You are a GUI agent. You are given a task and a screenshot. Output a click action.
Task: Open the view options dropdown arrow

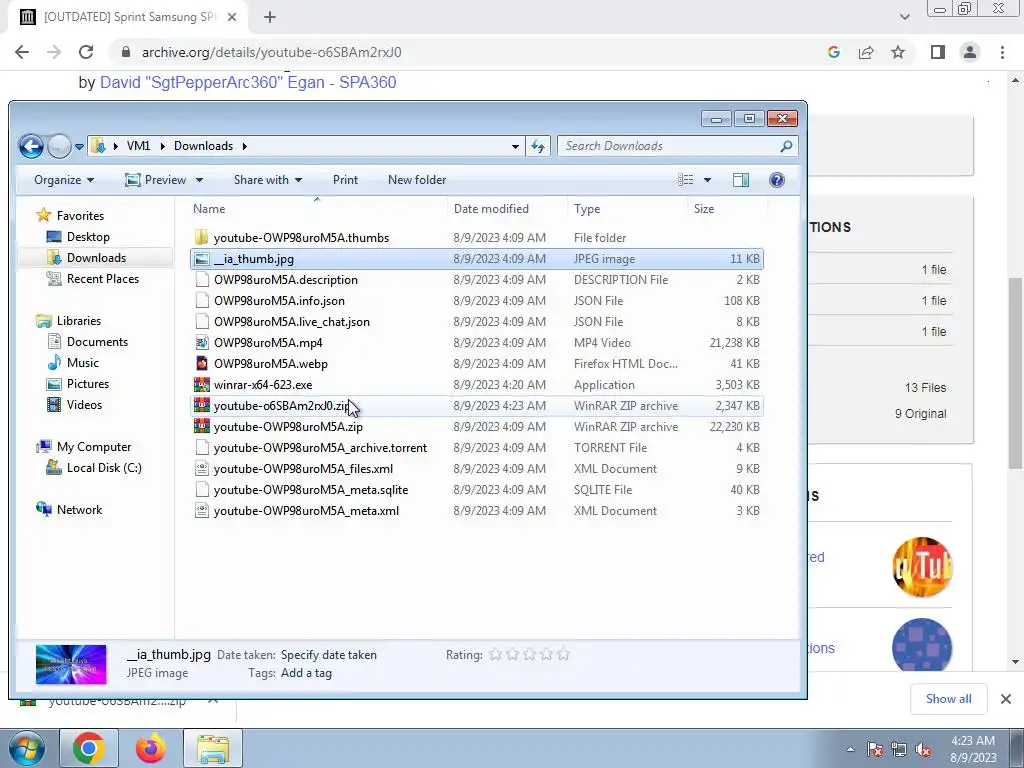click(707, 180)
